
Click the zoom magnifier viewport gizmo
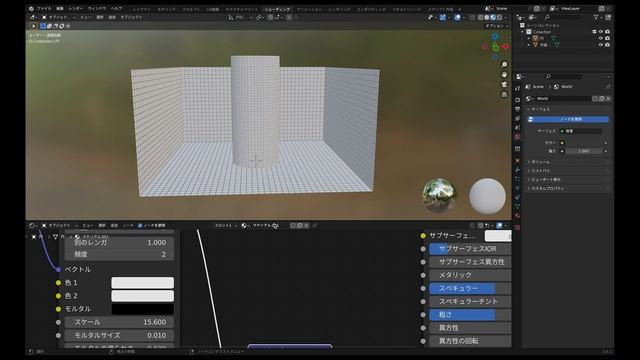pyautogui.click(x=504, y=64)
